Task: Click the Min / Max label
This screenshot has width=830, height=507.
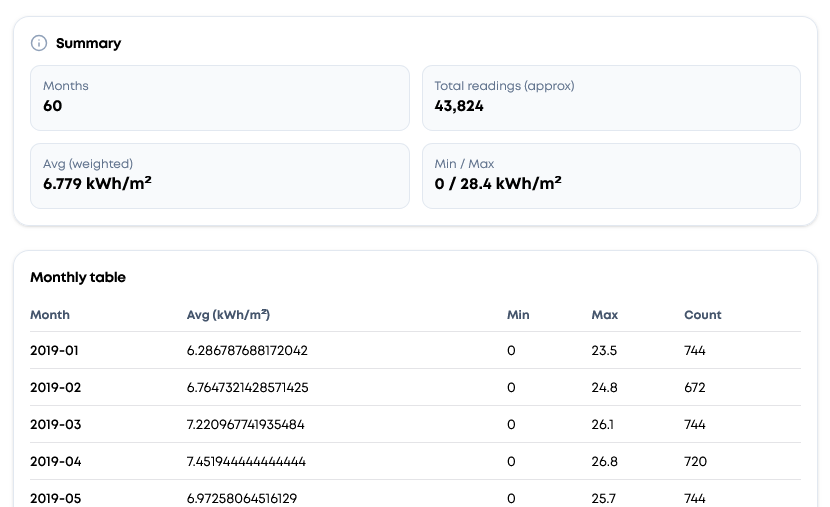Action: (x=464, y=164)
